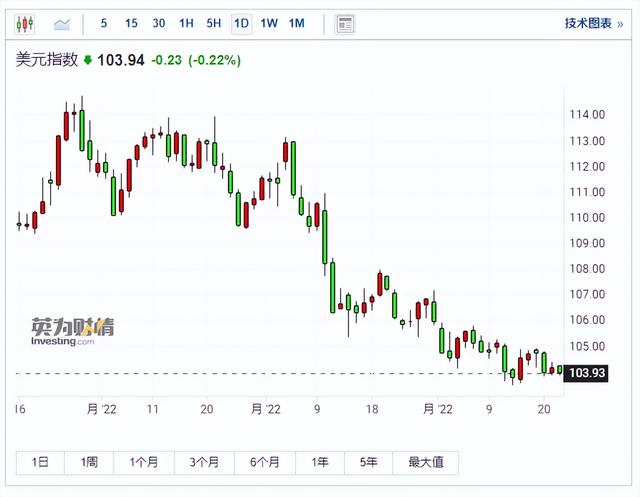640x497 pixels.
Task: Set the range to 5年
Action: pyautogui.click(x=368, y=462)
